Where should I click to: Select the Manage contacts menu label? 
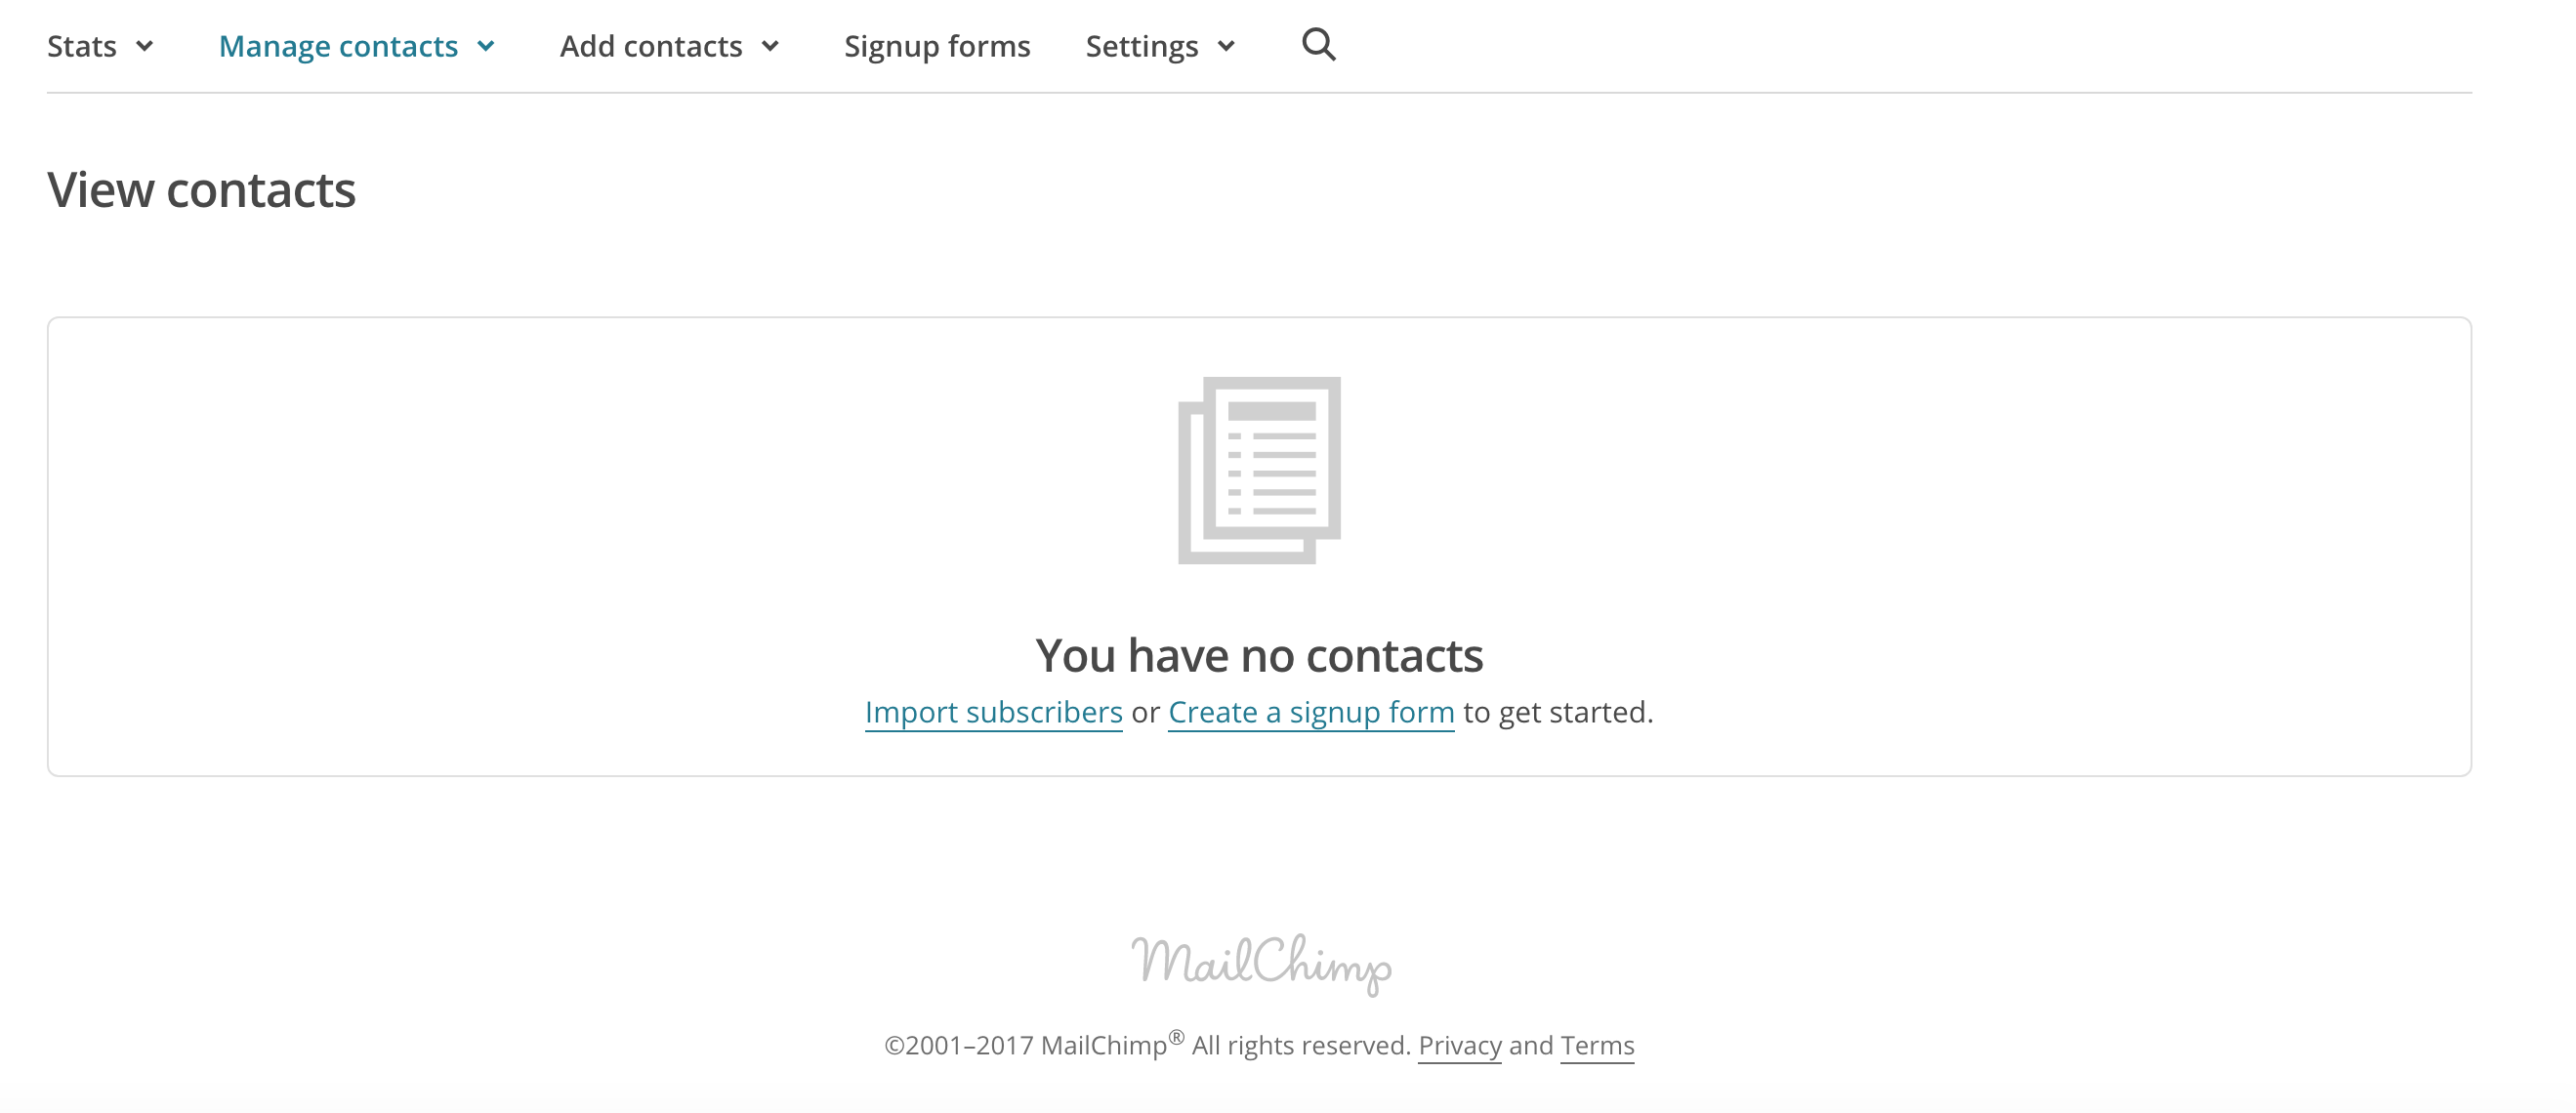(x=338, y=46)
